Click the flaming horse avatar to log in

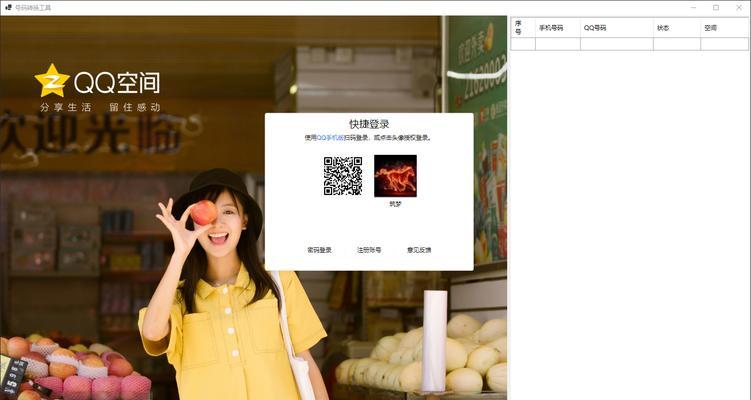point(395,176)
